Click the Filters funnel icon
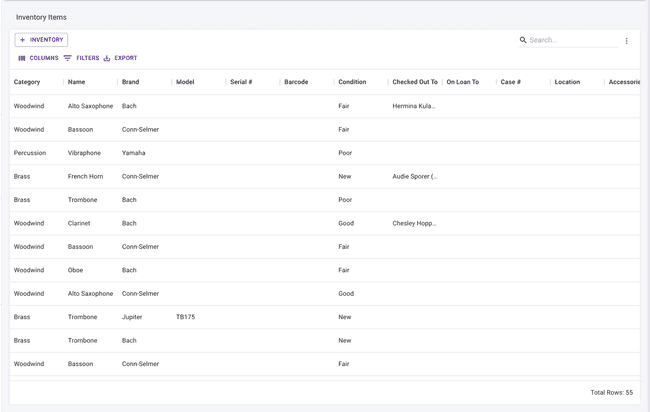Screen dimensions: 650x412 (x=68, y=58)
